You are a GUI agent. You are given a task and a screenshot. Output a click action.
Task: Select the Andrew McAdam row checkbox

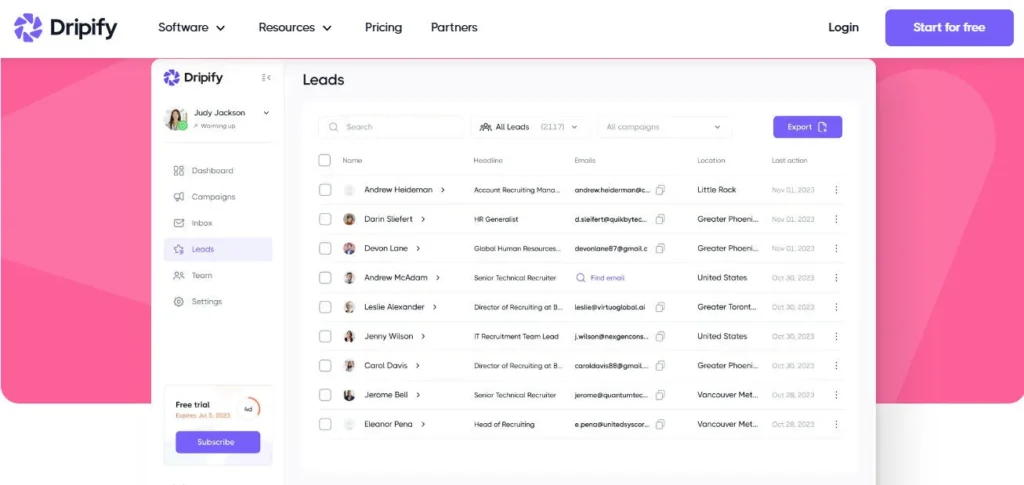point(325,277)
